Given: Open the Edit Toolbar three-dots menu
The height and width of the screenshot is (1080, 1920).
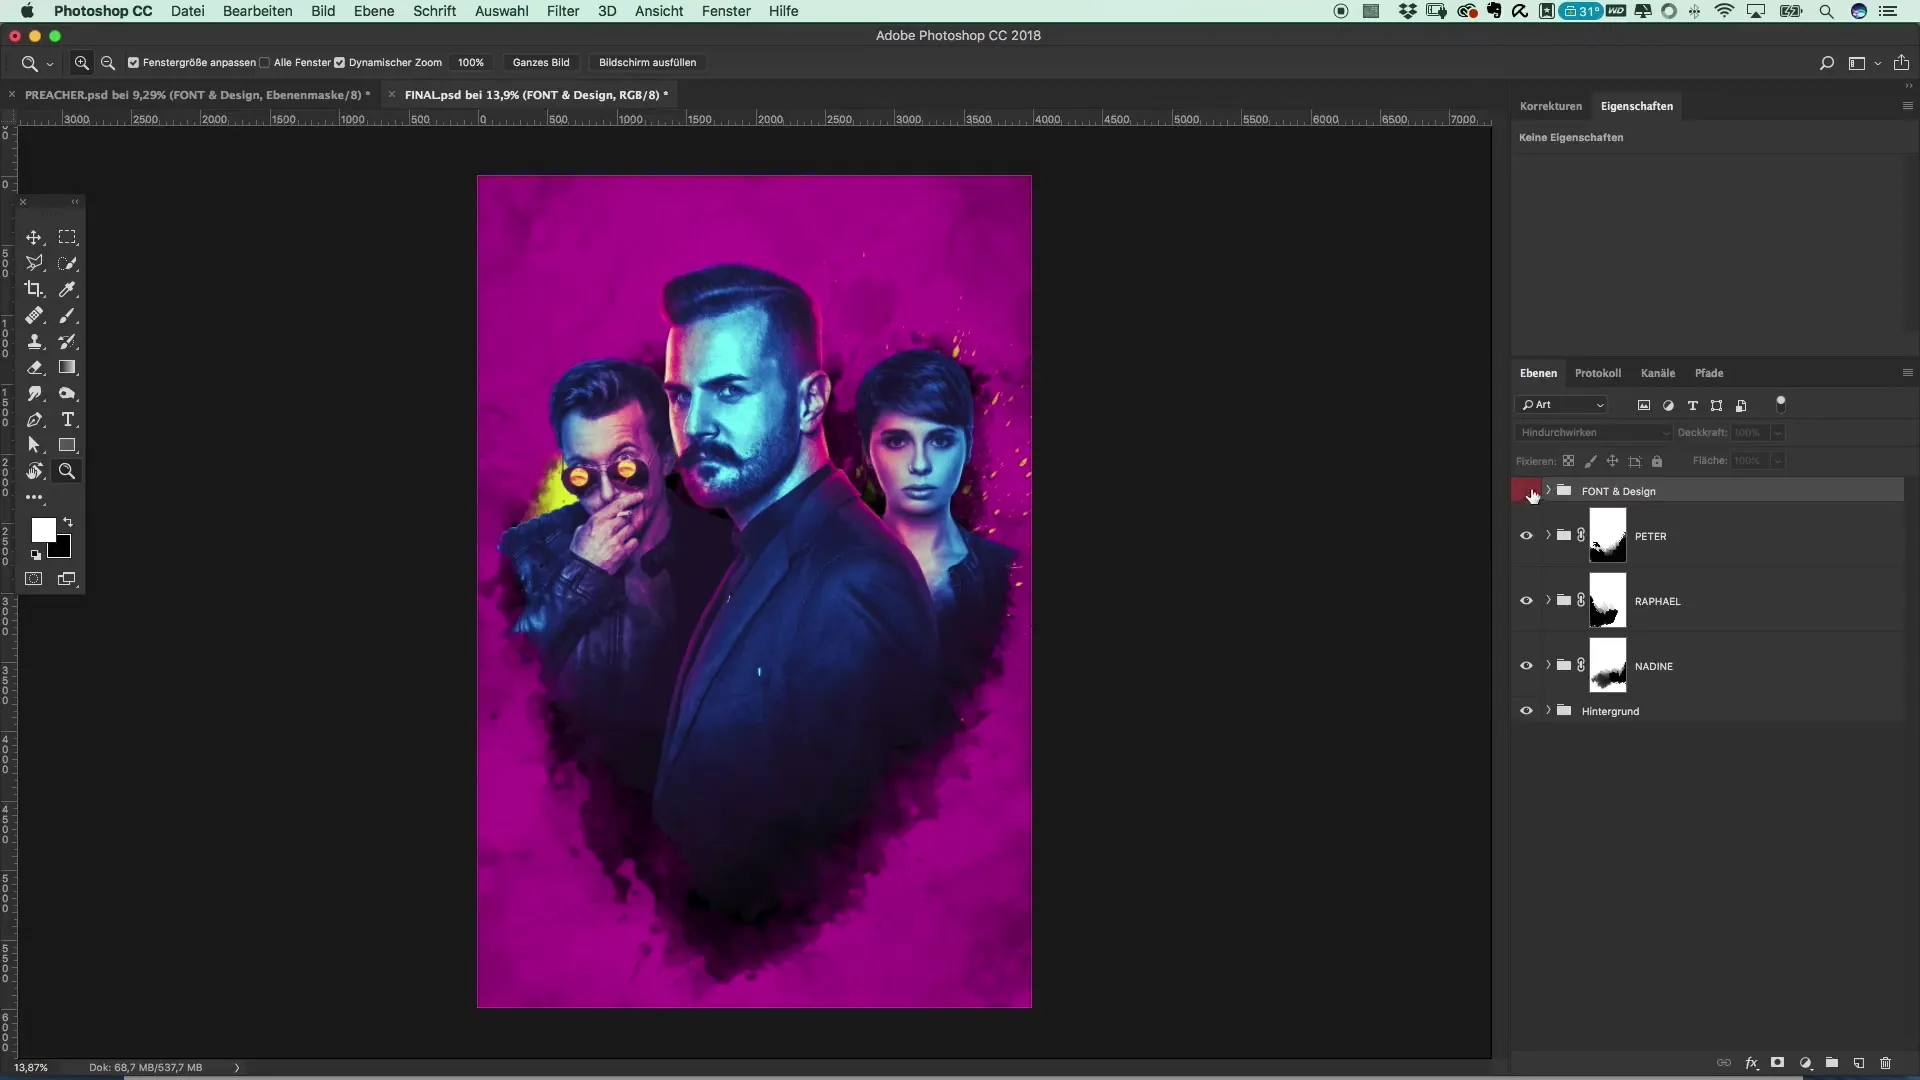Looking at the screenshot, I should 34,497.
